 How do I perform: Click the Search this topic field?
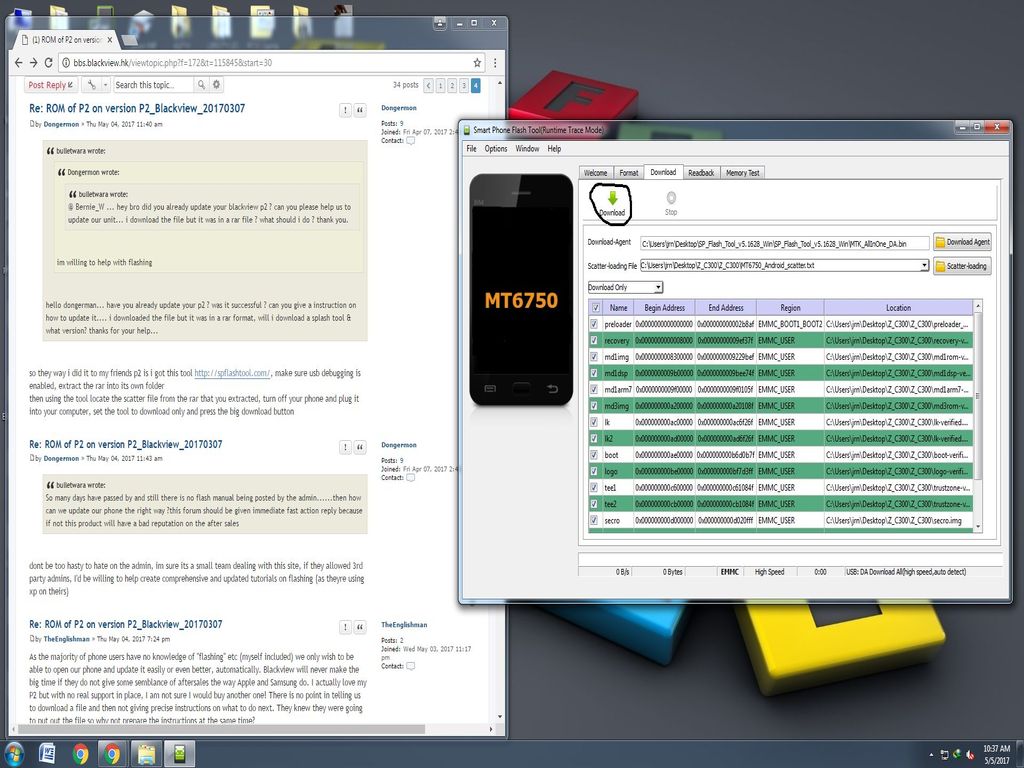153,85
